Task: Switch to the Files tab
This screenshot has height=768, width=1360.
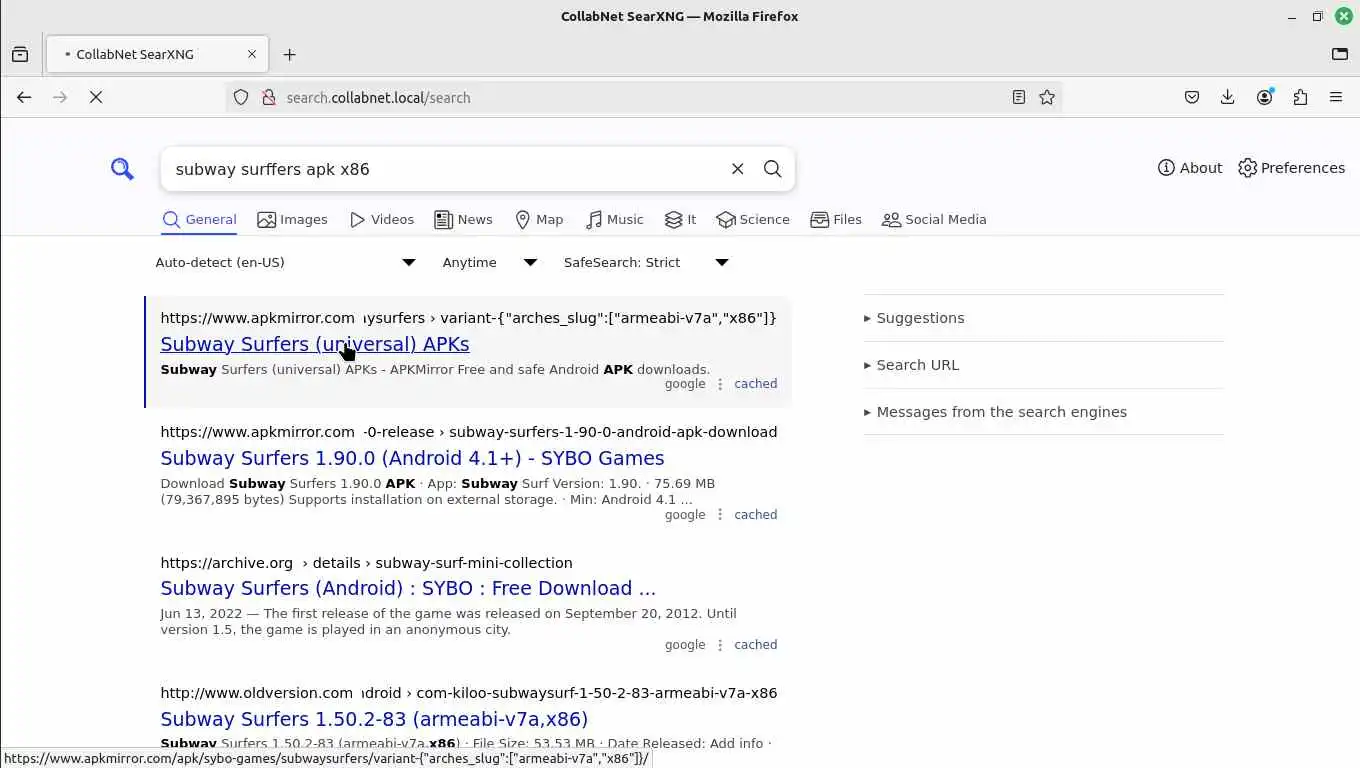Action: pos(836,220)
